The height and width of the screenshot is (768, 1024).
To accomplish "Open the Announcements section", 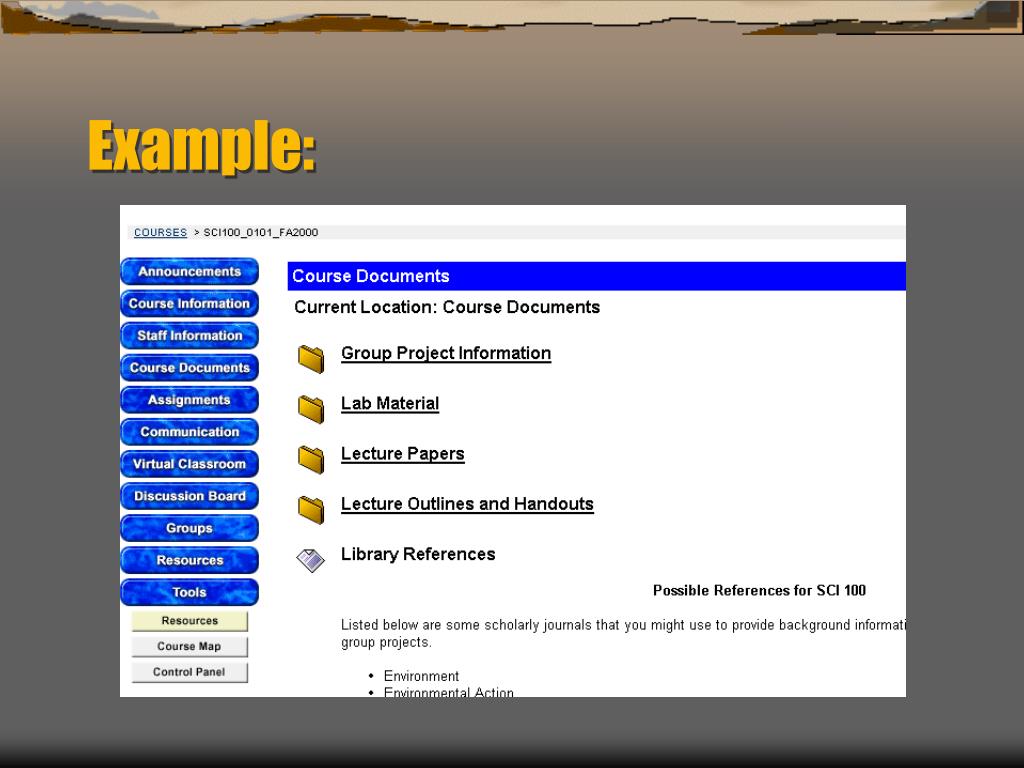I will [x=189, y=272].
